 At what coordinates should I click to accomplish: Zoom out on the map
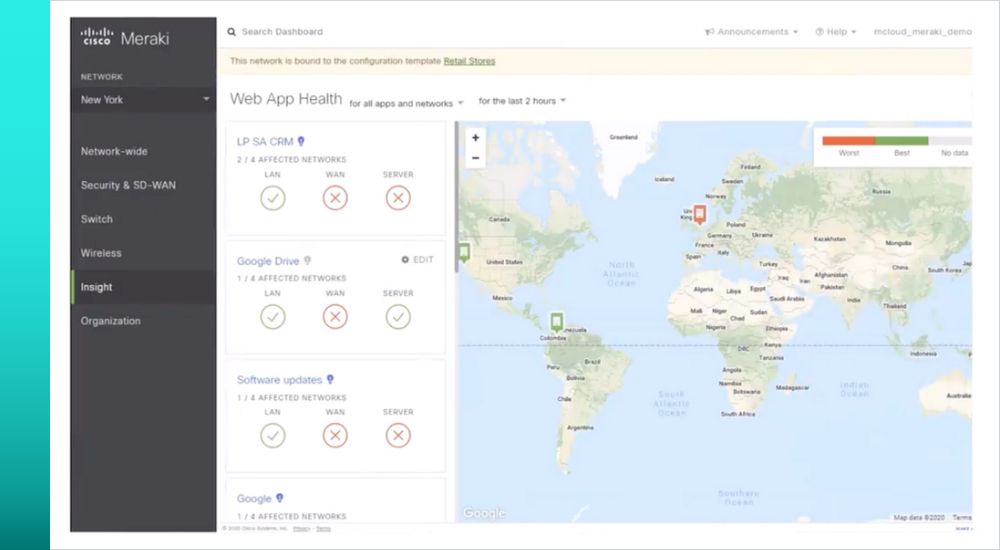pos(475,158)
